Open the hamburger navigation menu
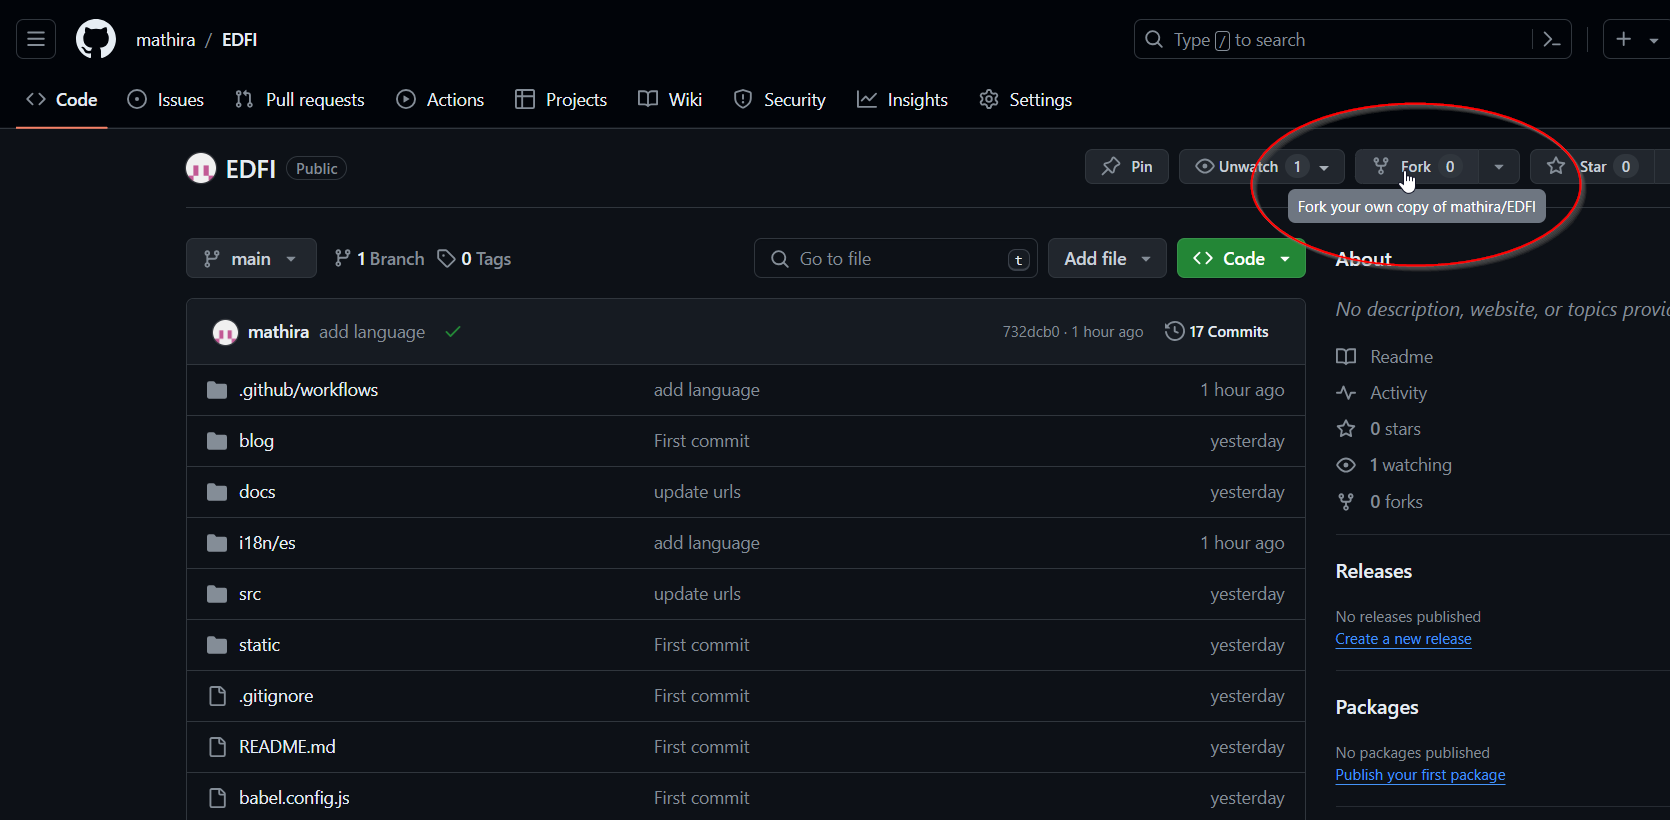Image resolution: width=1670 pixels, height=820 pixels. (x=36, y=40)
